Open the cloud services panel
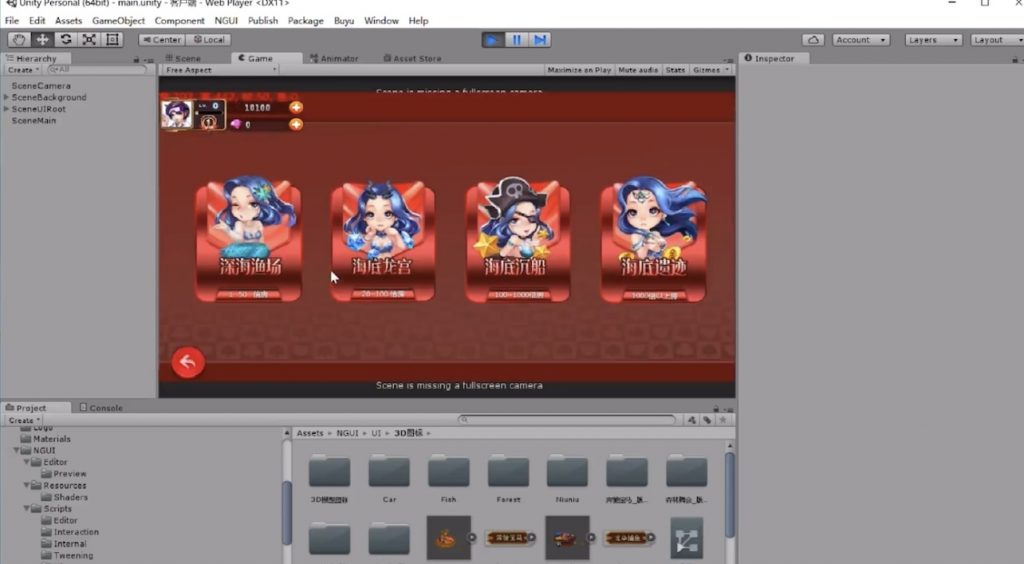Viewport: 1024px width, 564px height. click(813, 40)
